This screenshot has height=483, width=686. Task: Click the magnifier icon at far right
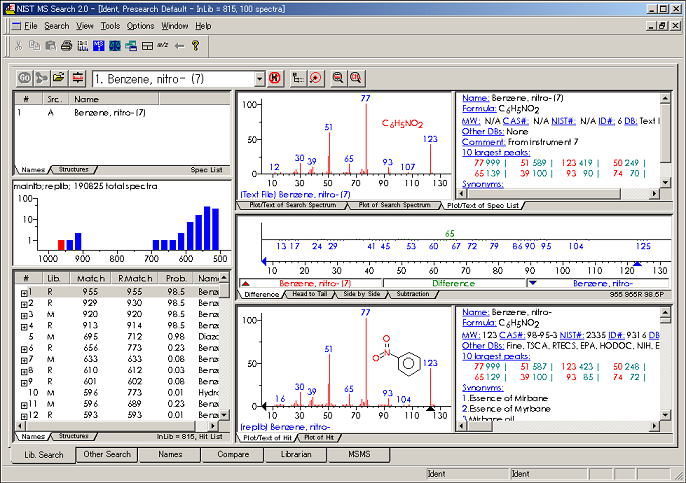click(x=356, y=78)
